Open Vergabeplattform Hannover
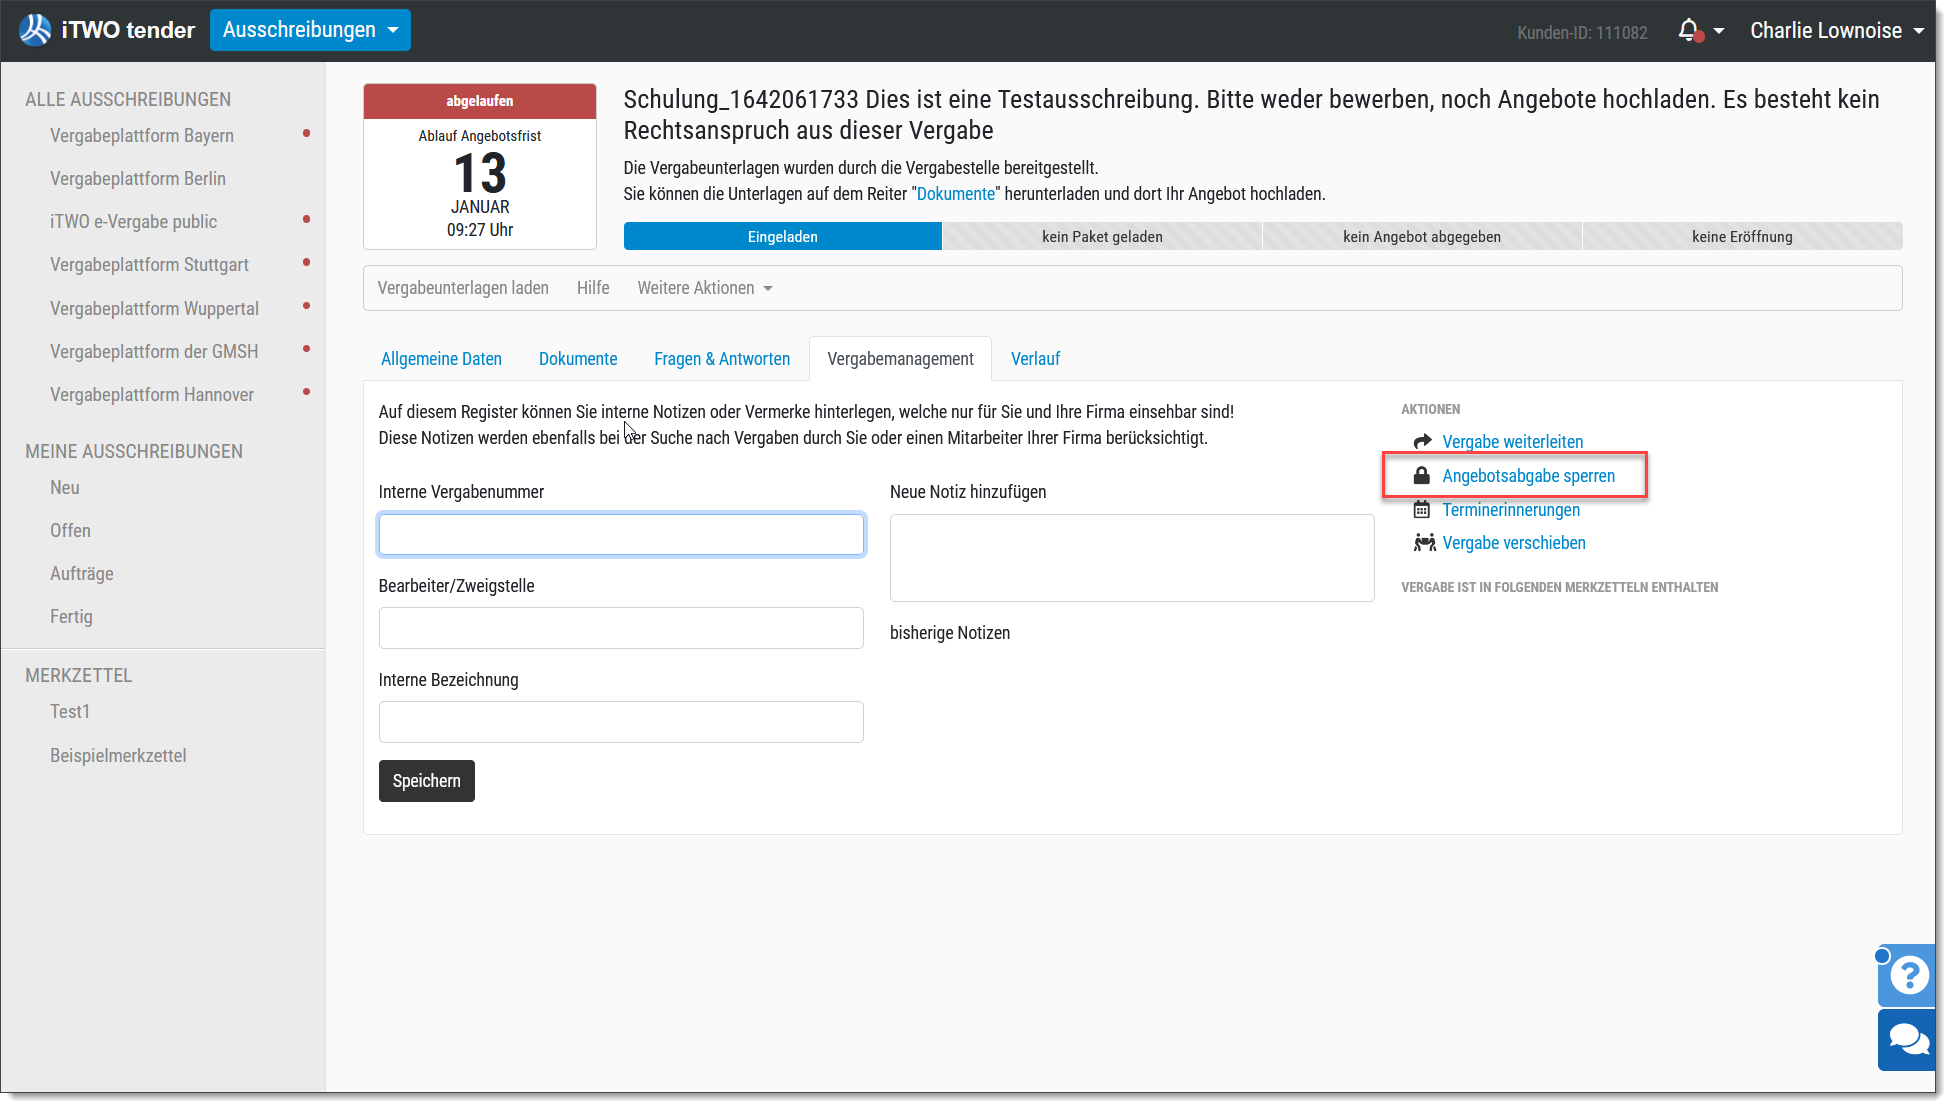The image size is (1951, 1108). 152,394
